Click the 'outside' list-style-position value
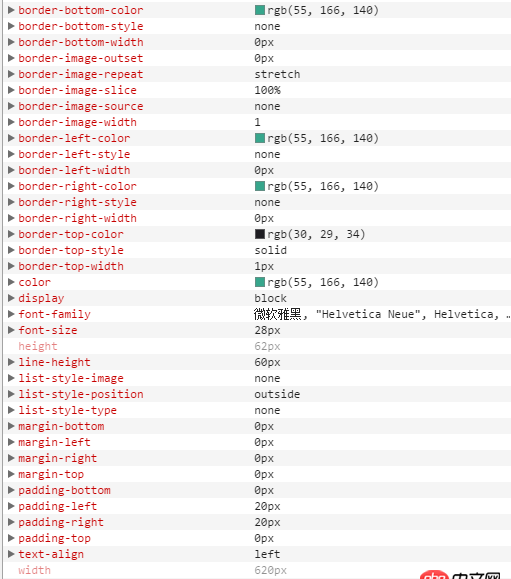This screenshot has height=579, width=511. coord(277,394)
